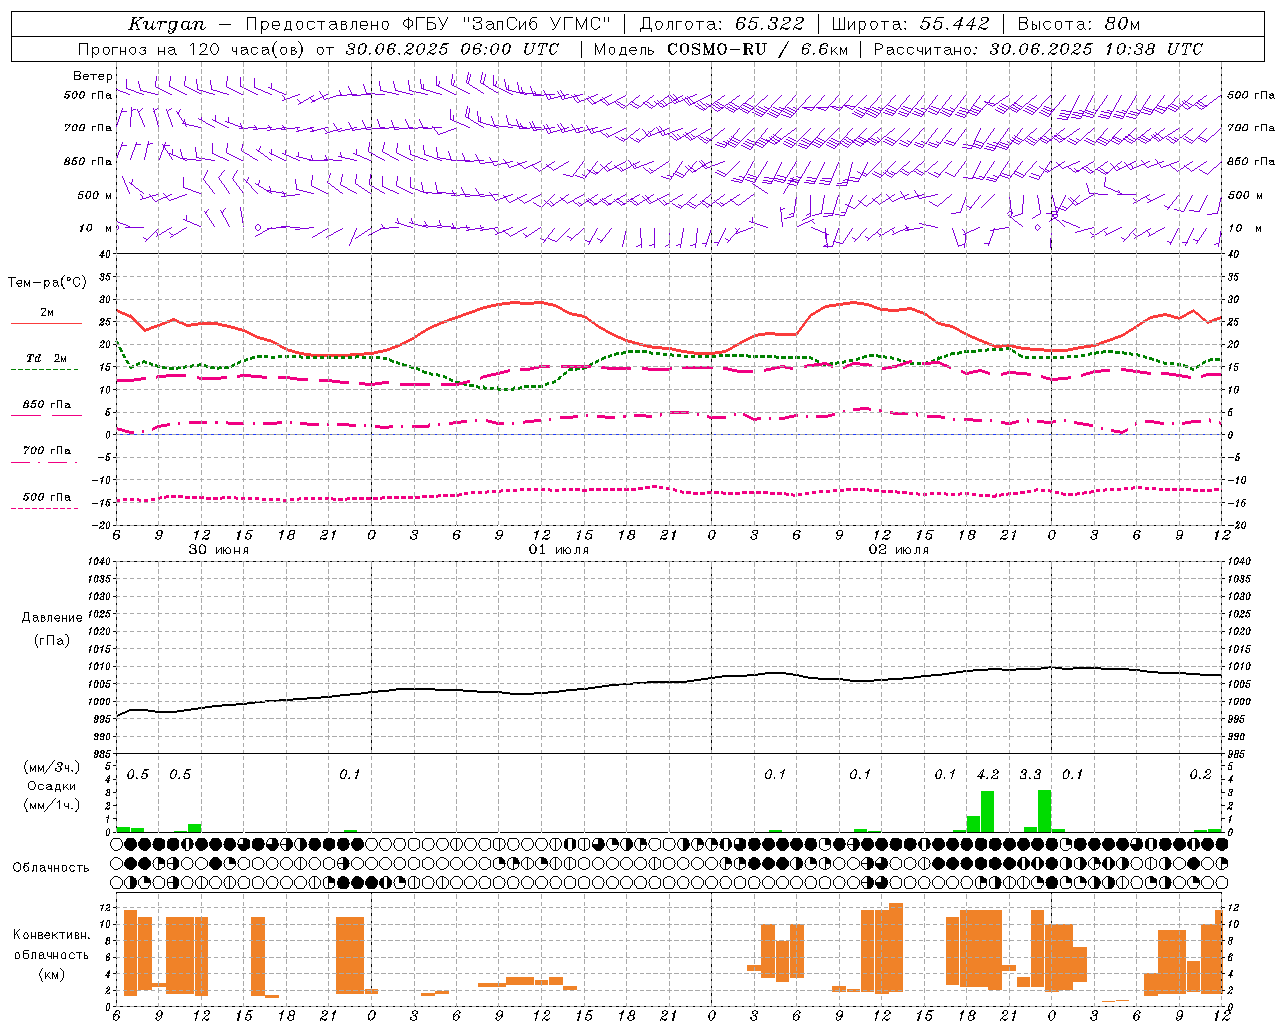The width and height of the screenshot is (1280, 1024).
Task: Click the Облачность cloudiness row label
Action: [x=51, y=868]
